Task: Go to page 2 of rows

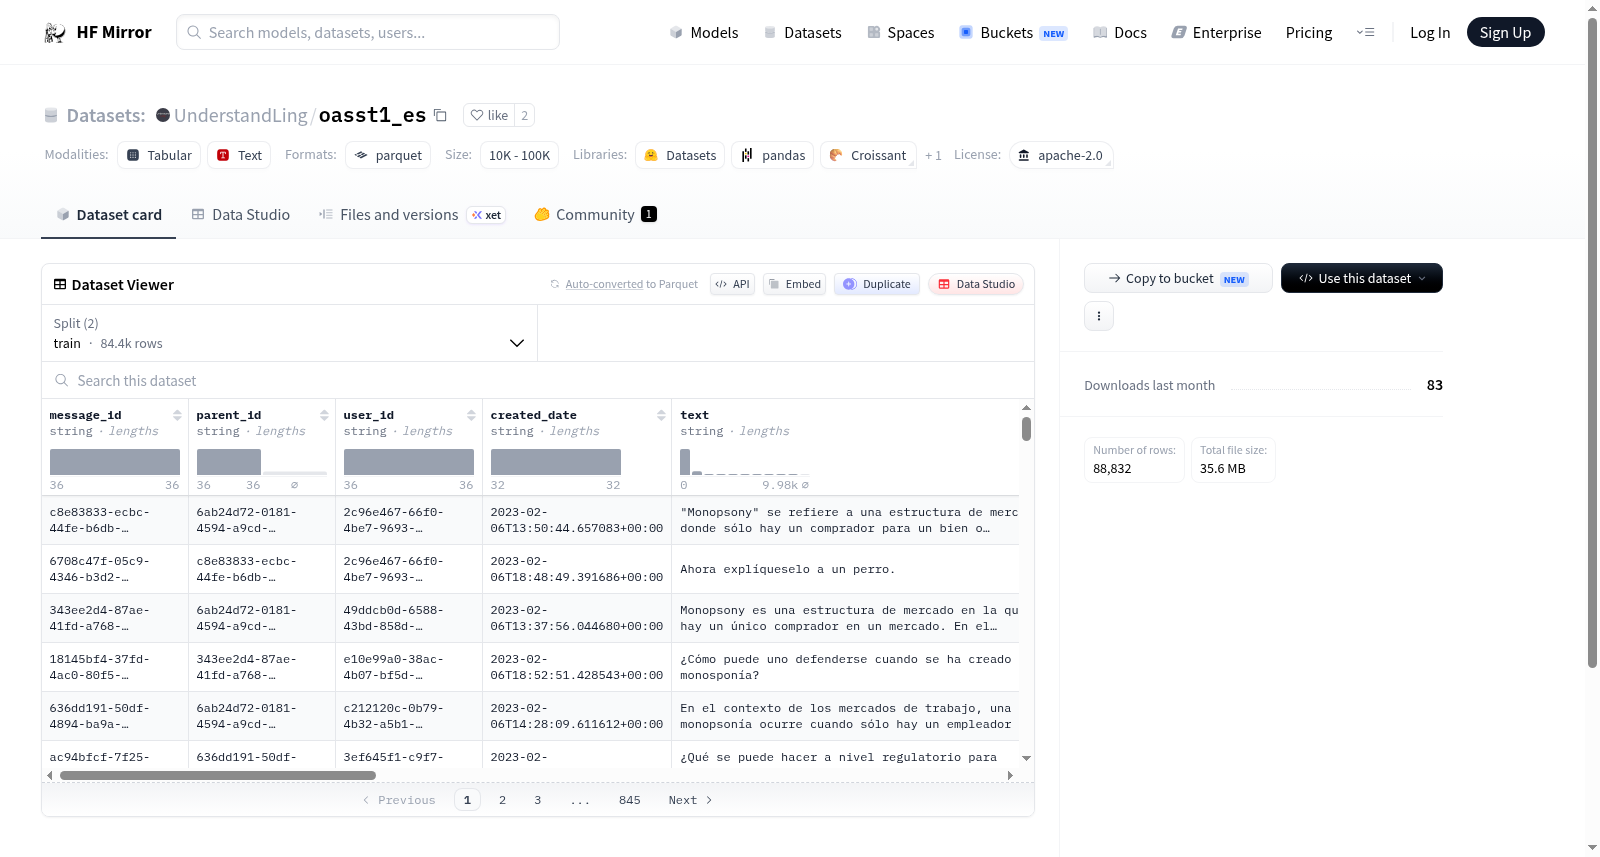Action: [x=502, y=800]
